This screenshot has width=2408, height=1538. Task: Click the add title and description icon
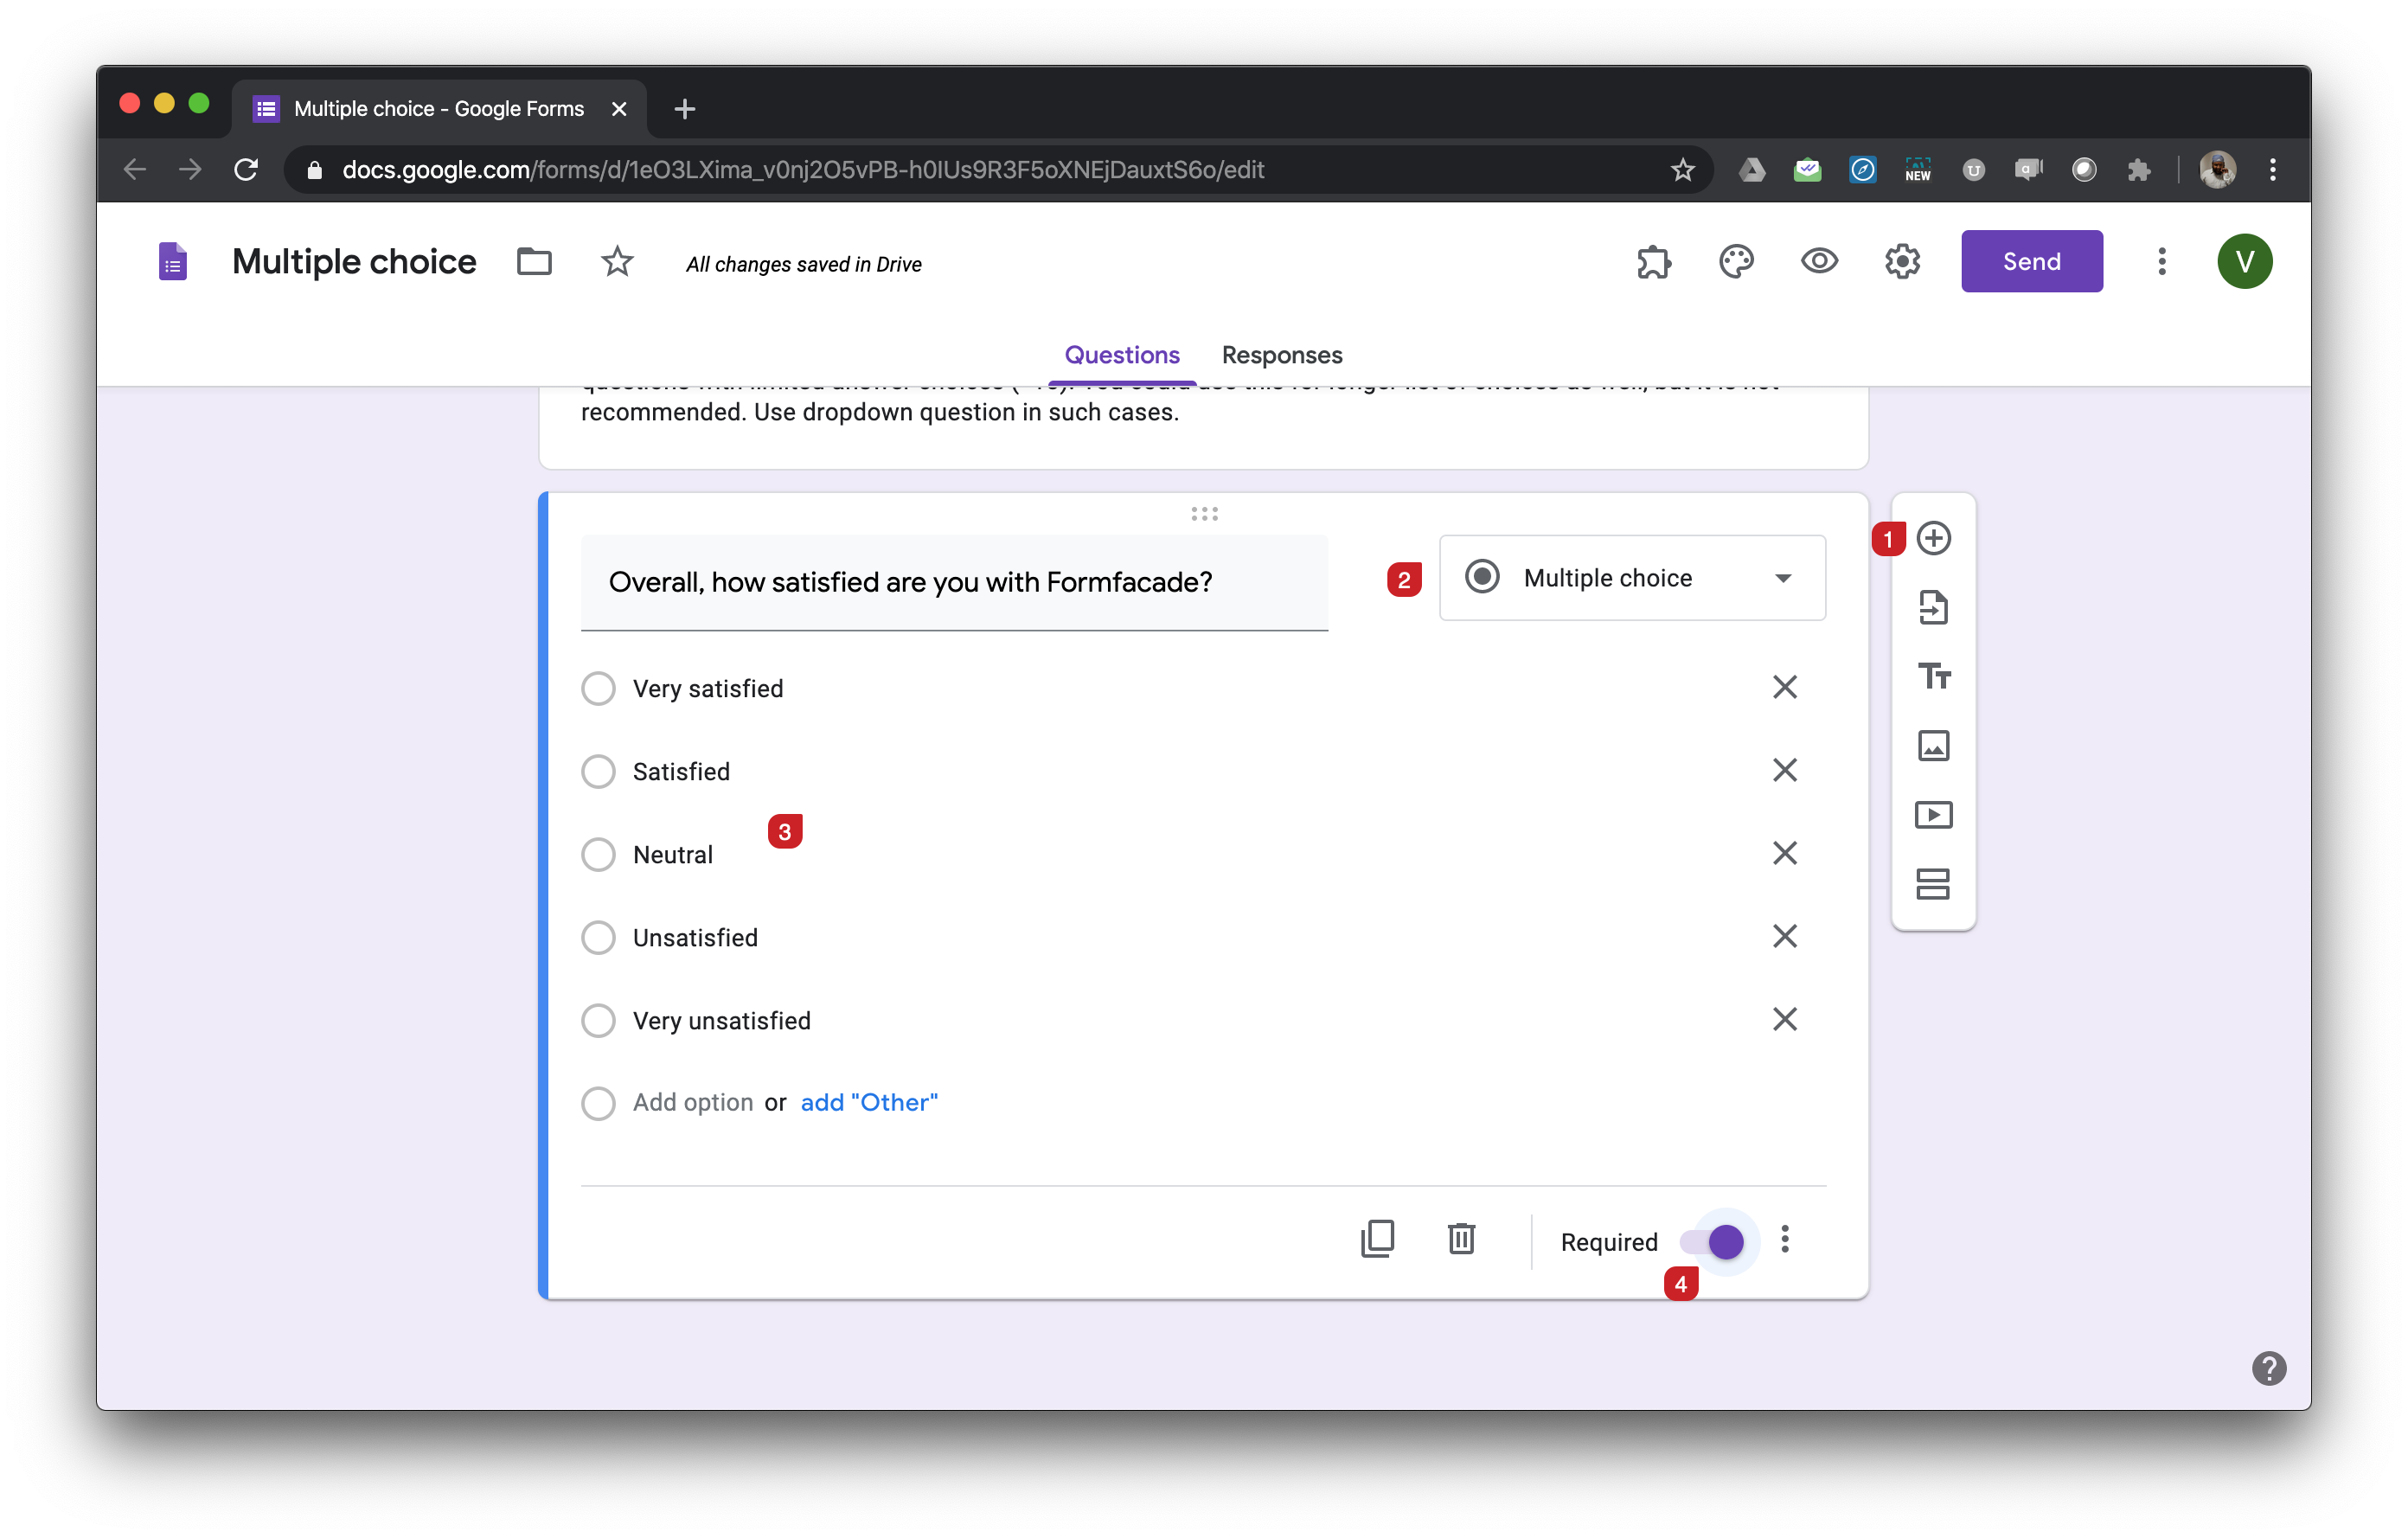coord(1931,676)
